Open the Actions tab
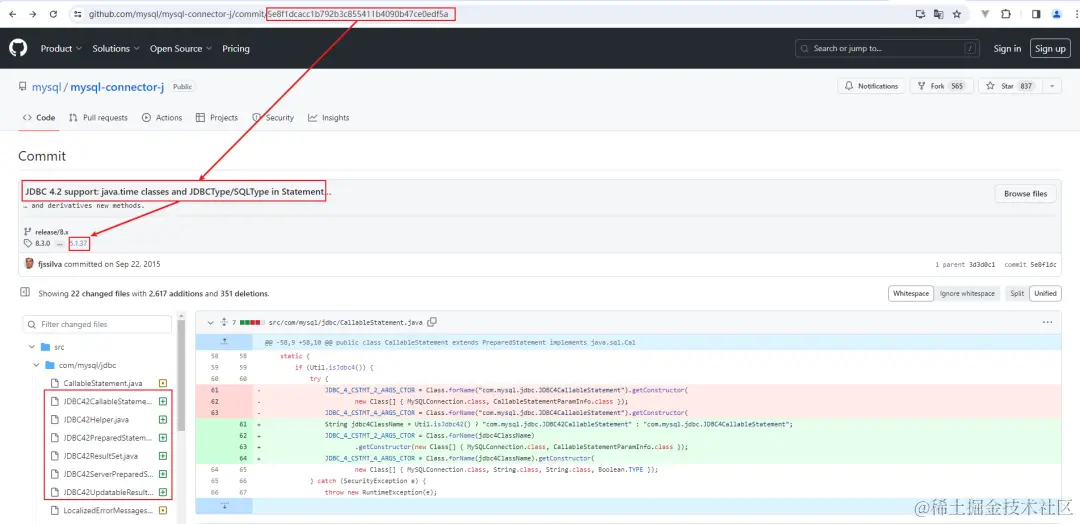Viewport: 1080px width, 524px height. click(162, 118)
